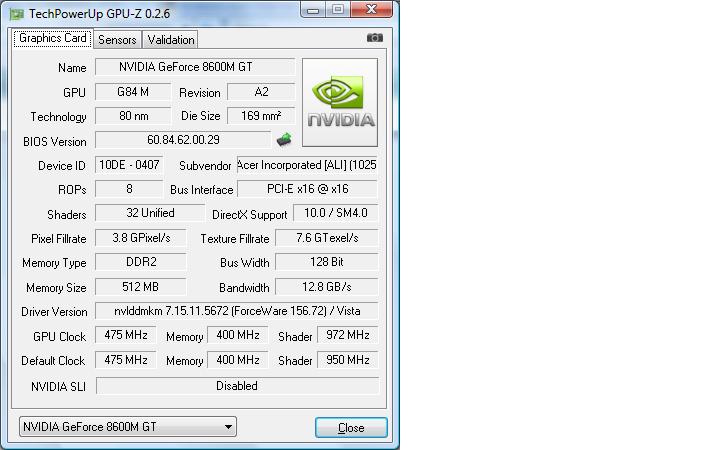Click the 'Default Clock' label

coord(53,360)
